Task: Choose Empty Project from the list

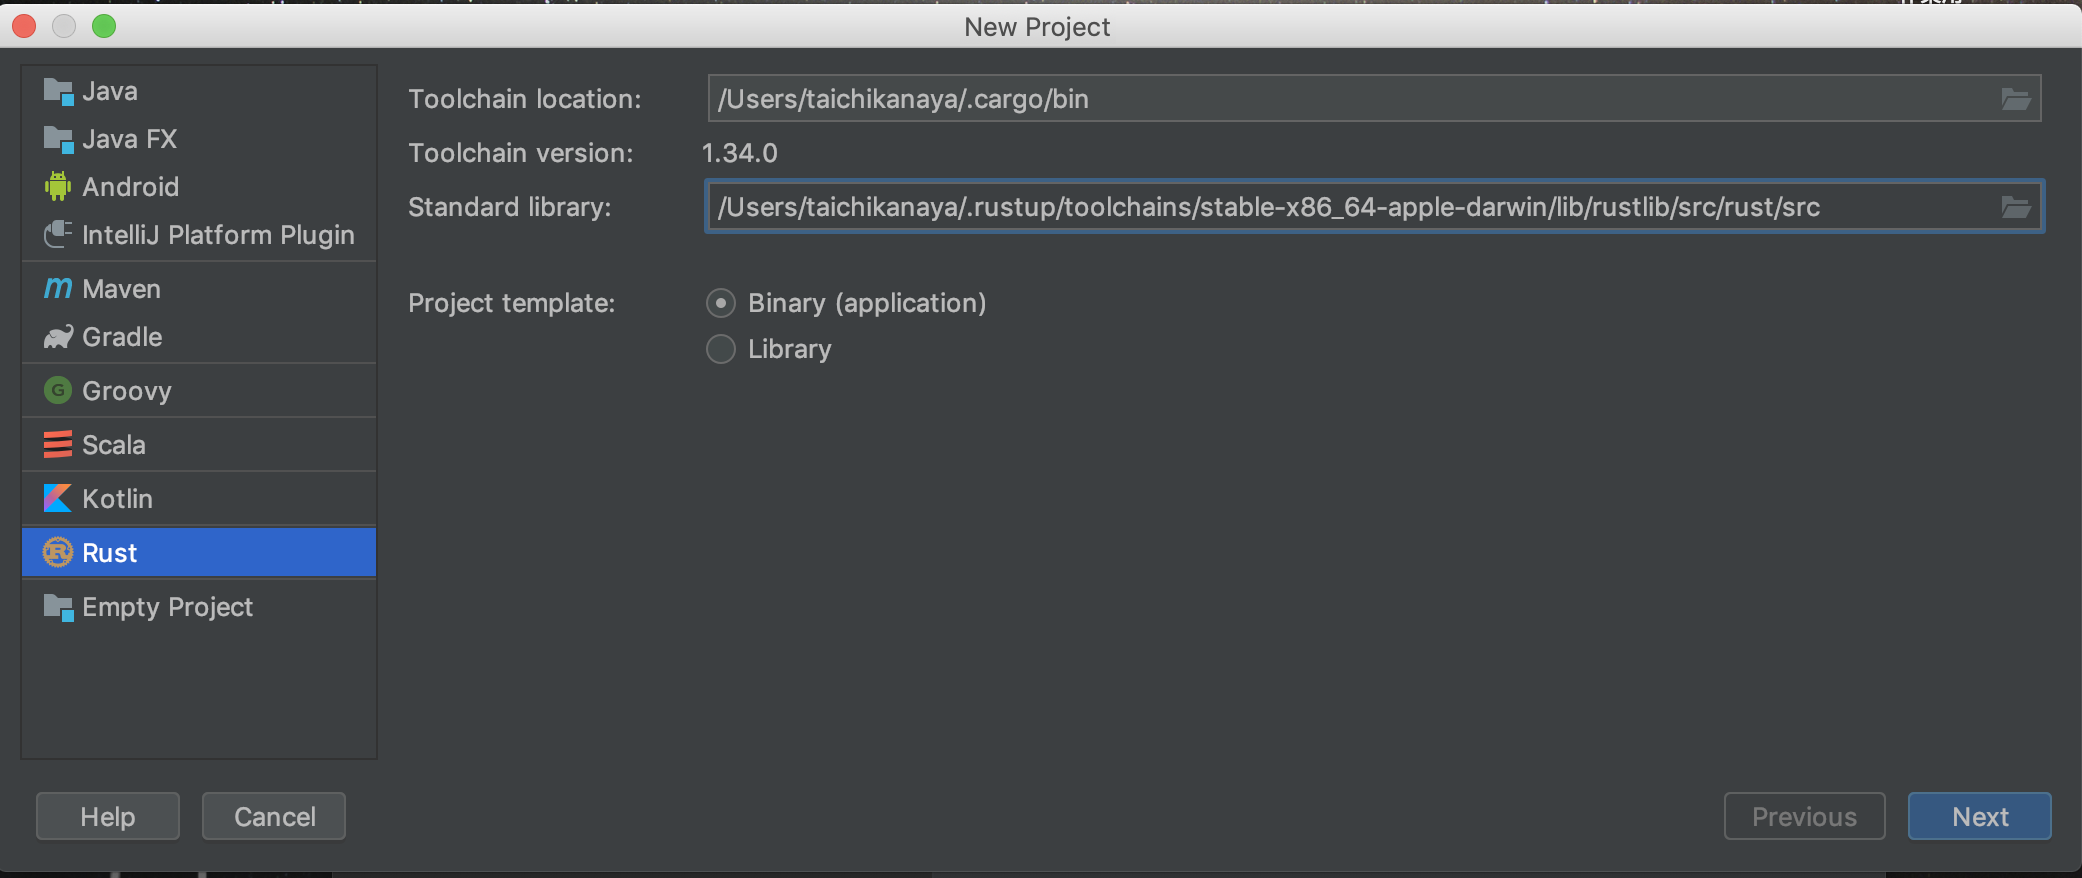Action: click(167, 607)
